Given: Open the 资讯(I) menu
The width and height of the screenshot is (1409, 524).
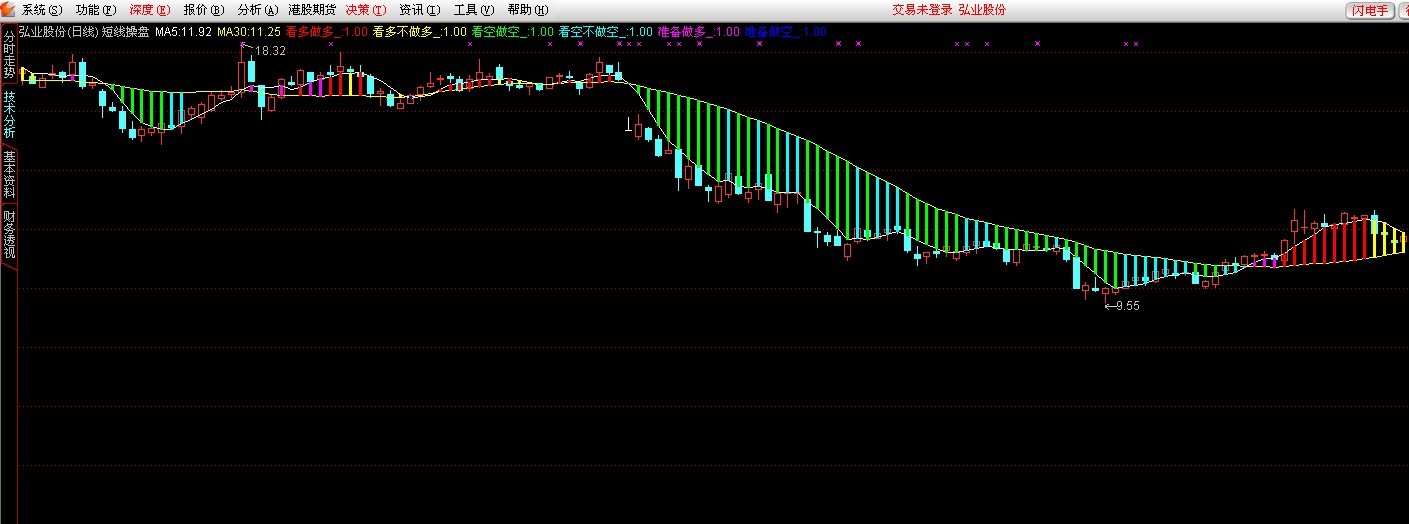Looking at the screenshot, I should click(419, 10).
